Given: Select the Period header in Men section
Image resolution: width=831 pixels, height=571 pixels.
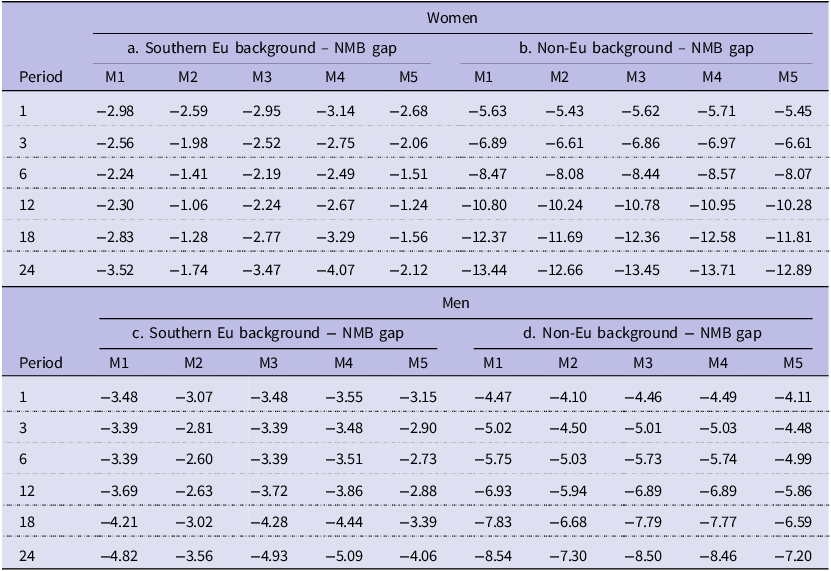Looking at the screenshot, I should click(41, 363).
